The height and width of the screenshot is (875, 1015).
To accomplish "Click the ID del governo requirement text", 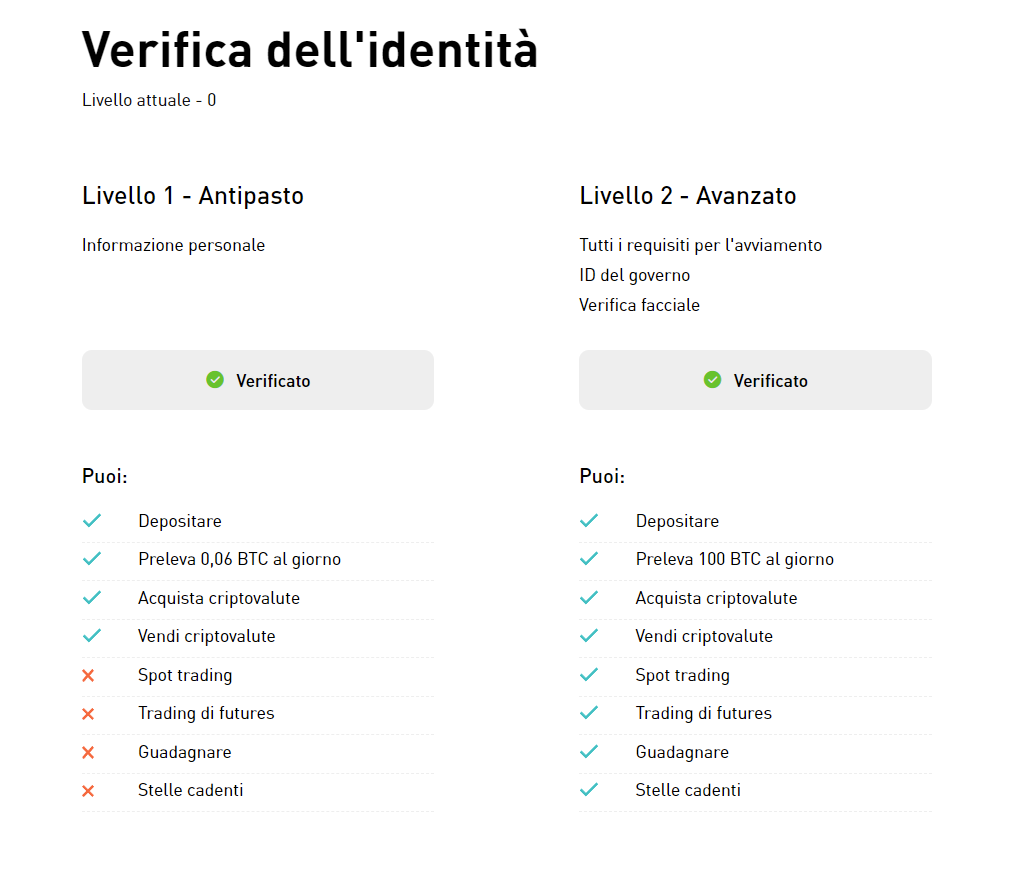I will (635, 275).
